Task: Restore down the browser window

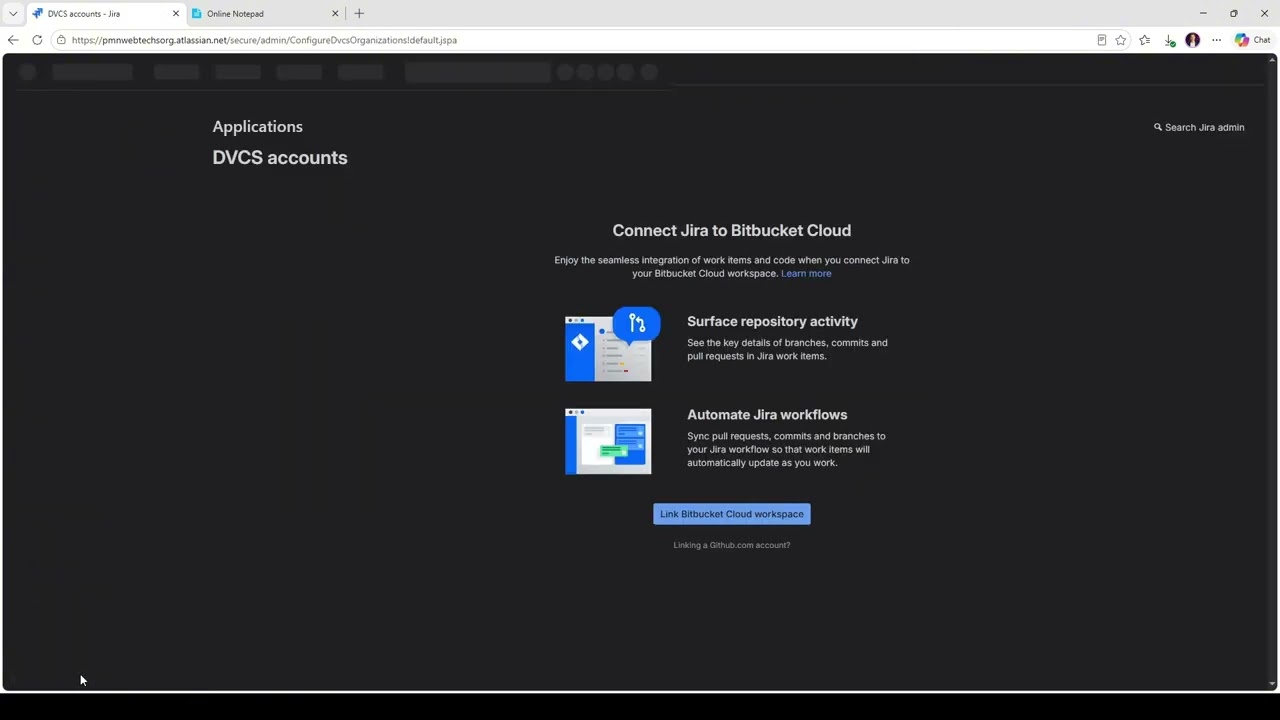Action: 1234,14
